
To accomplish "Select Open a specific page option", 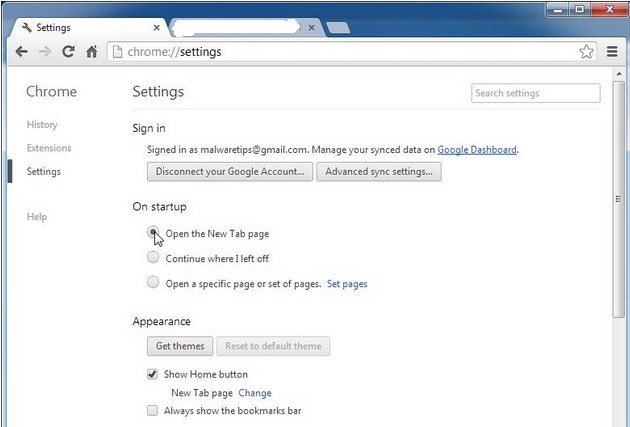I will [153, 282].
